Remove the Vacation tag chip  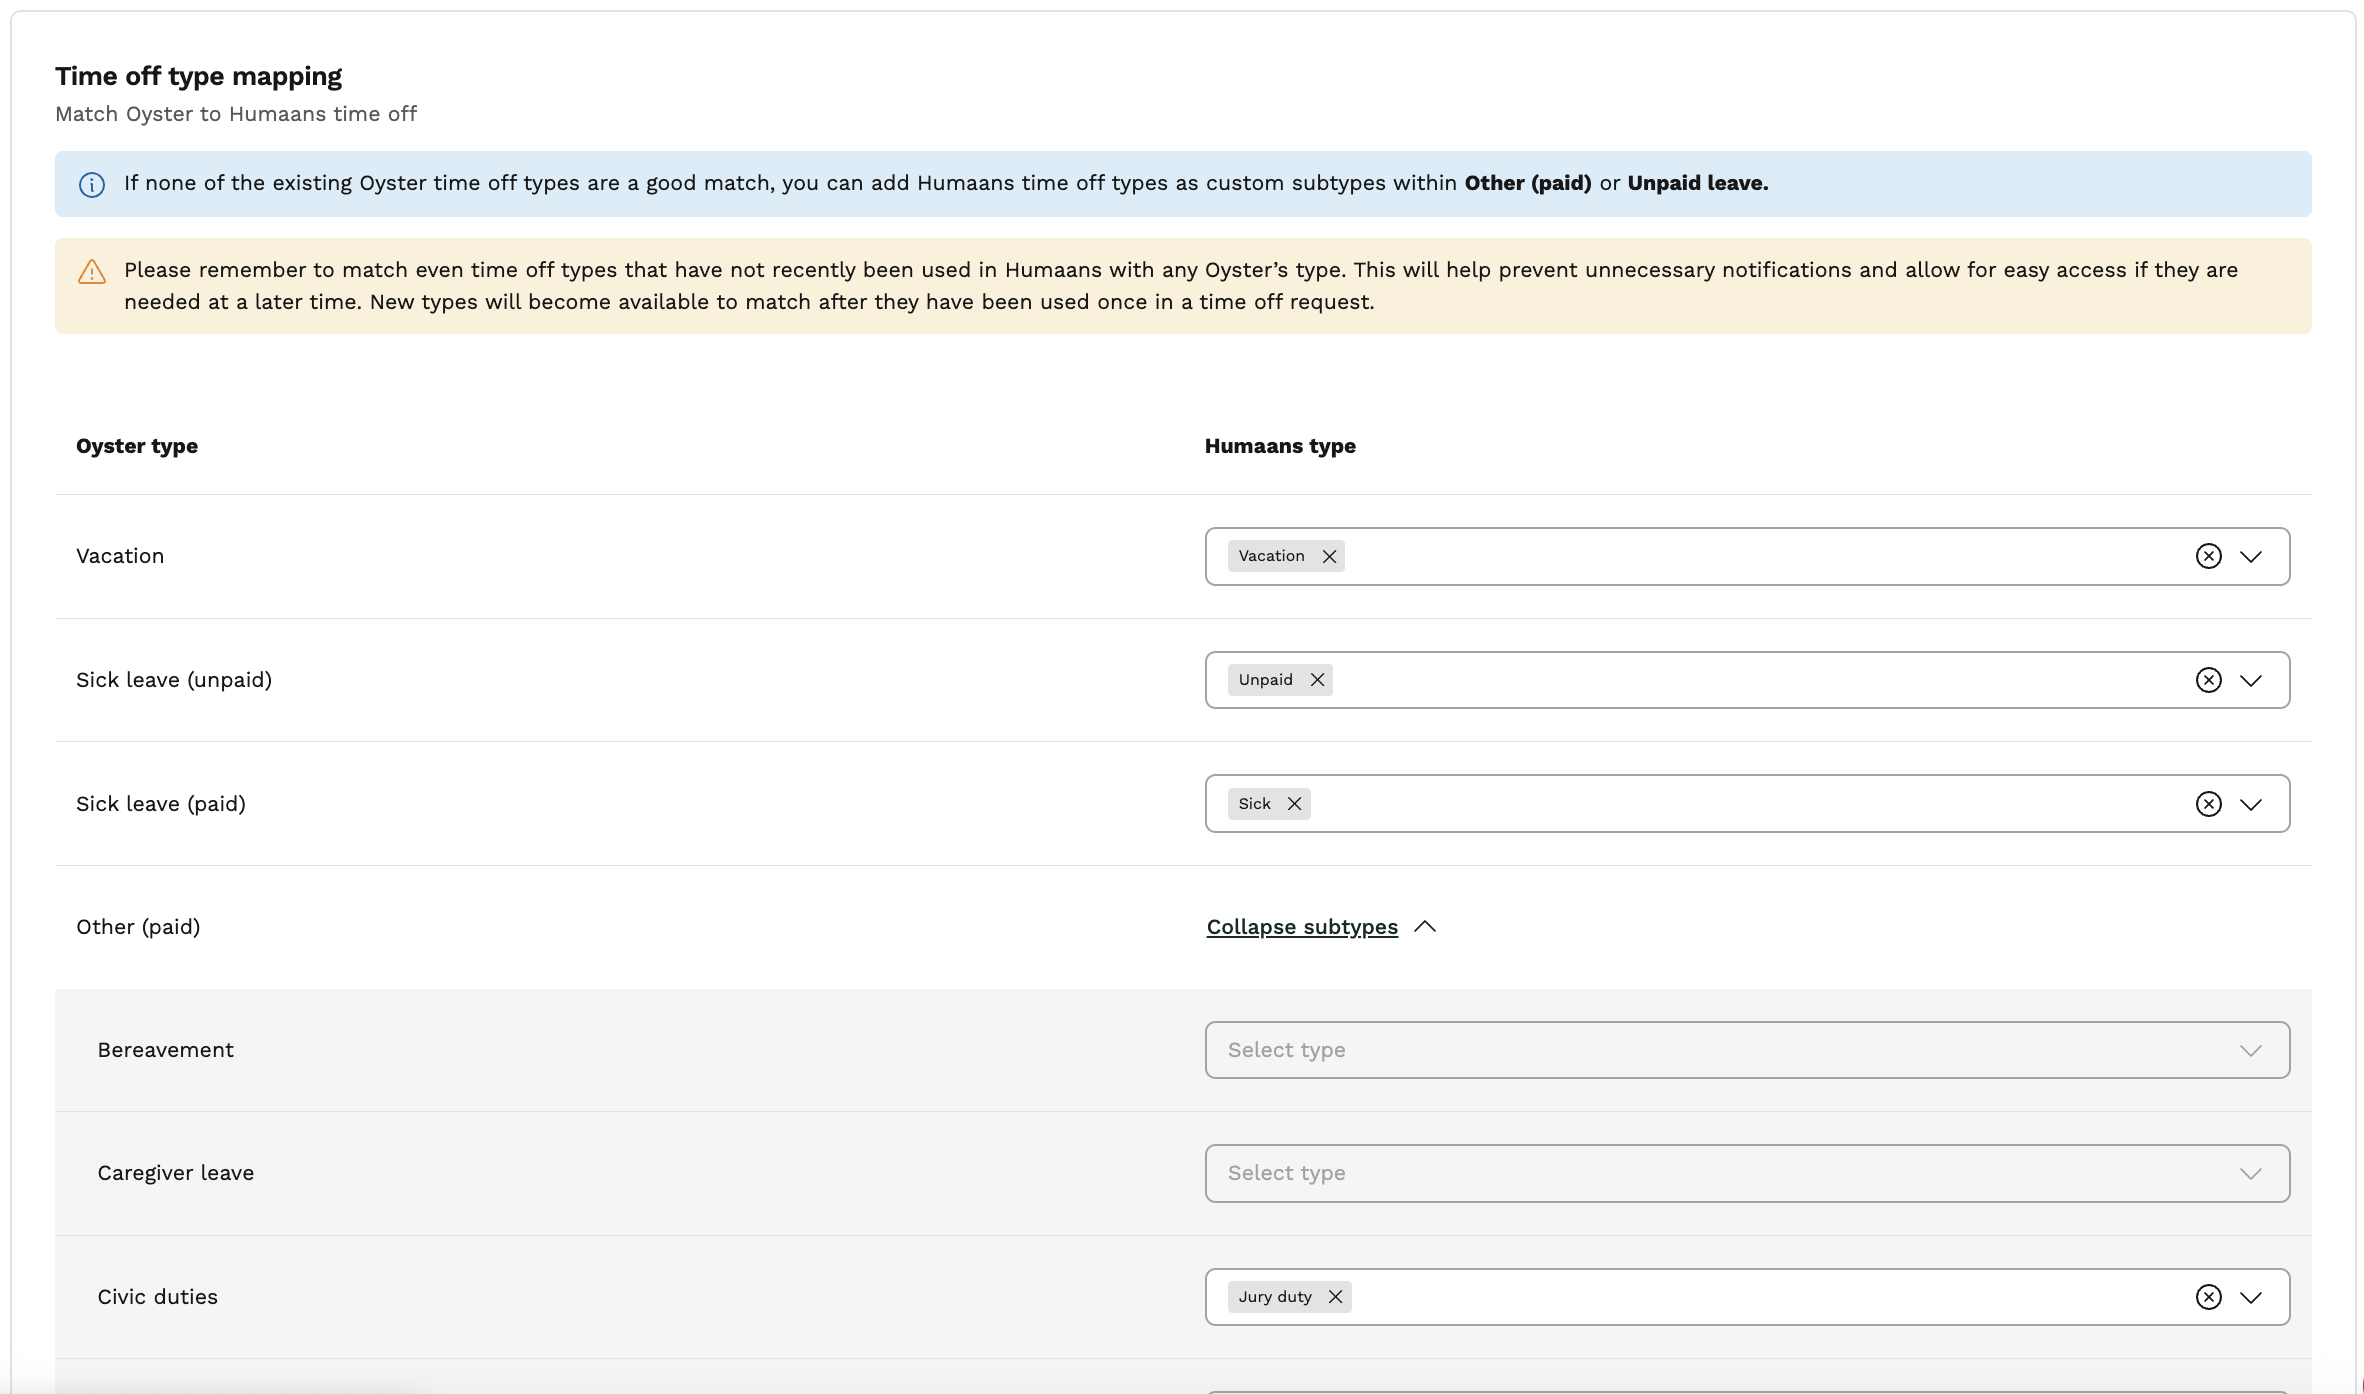pyautogui.click(x=1329, y=556)
